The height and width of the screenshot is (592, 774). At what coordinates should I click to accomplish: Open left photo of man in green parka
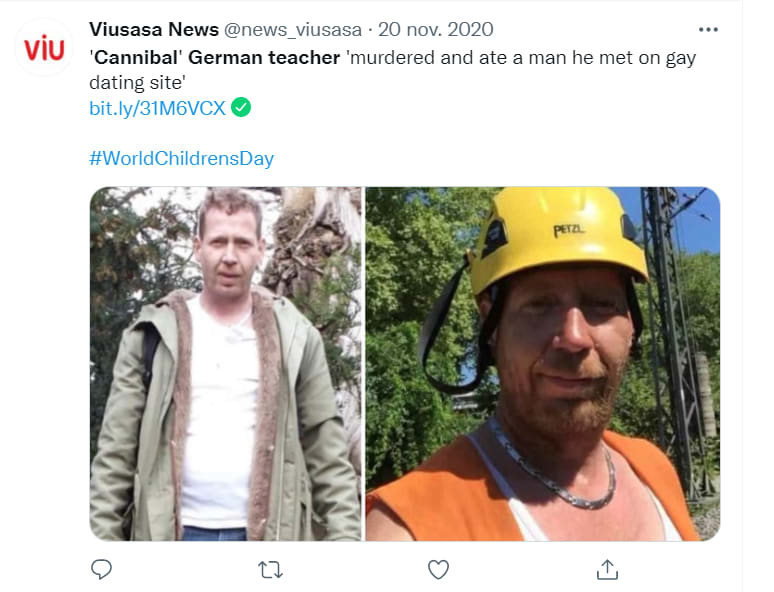[226, 363]
